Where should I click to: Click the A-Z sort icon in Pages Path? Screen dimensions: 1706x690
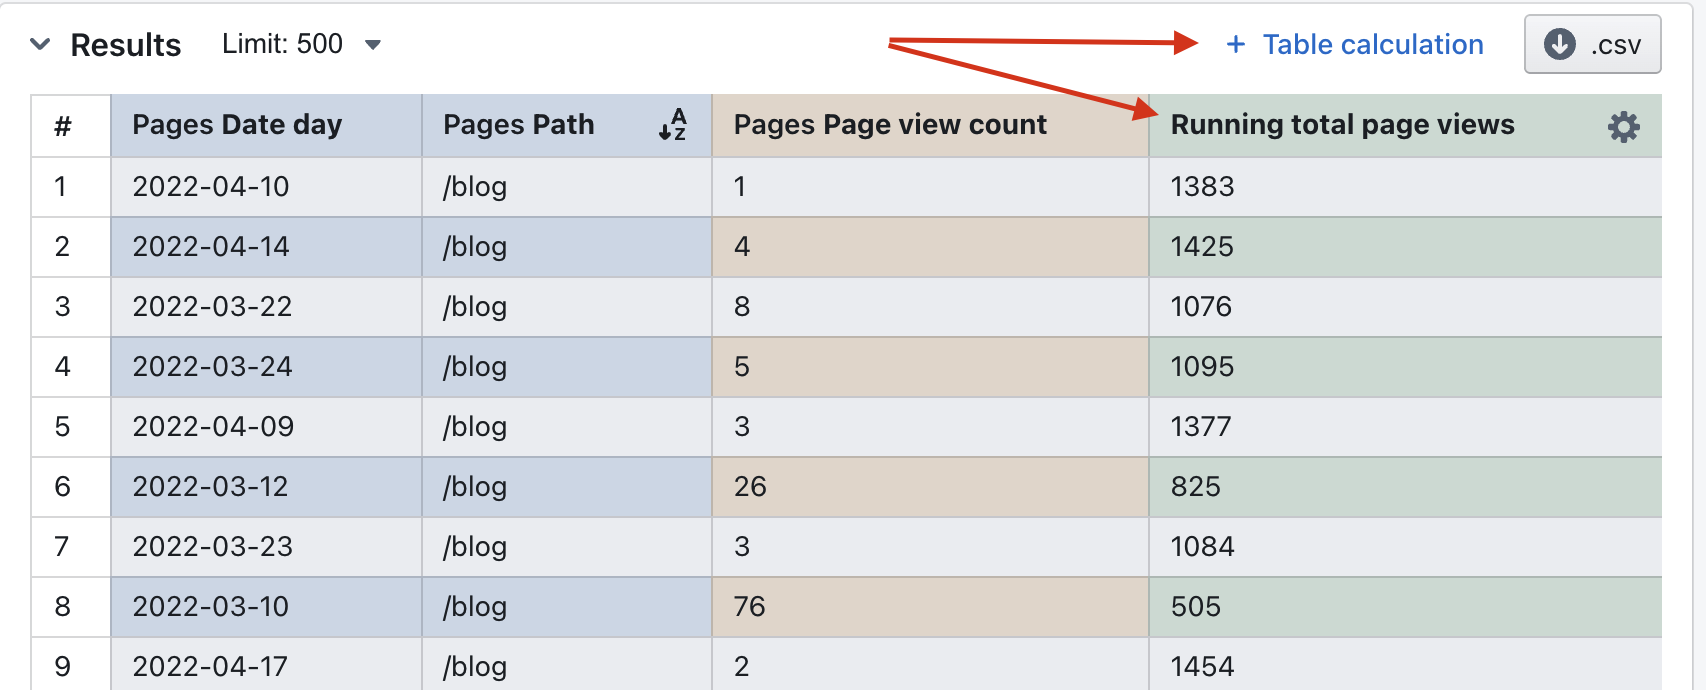[x=672, y=125]
